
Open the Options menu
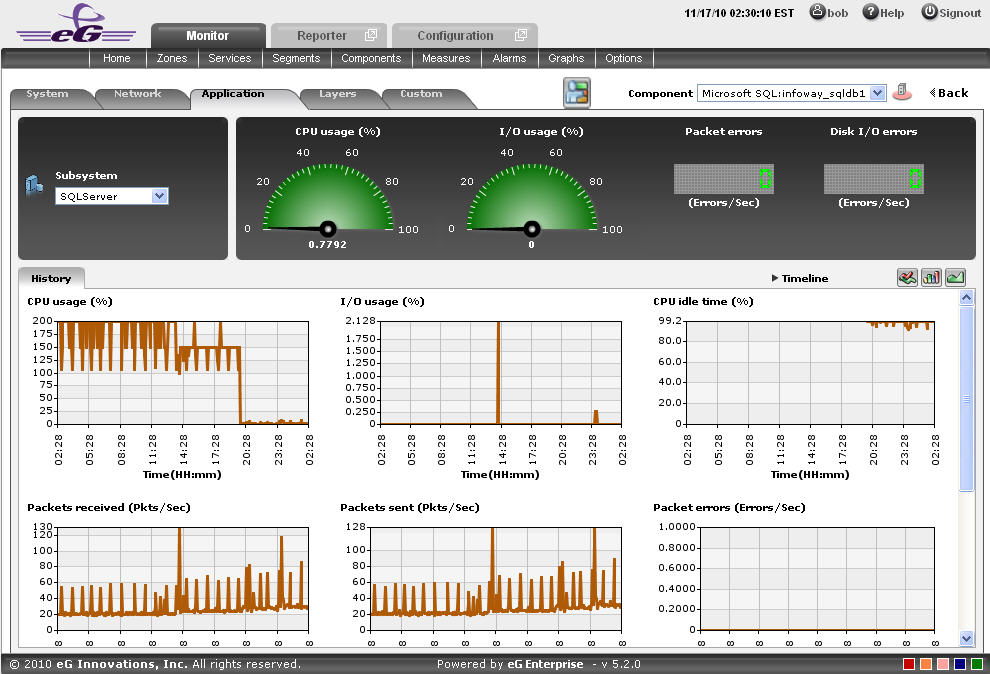(624, 58)
